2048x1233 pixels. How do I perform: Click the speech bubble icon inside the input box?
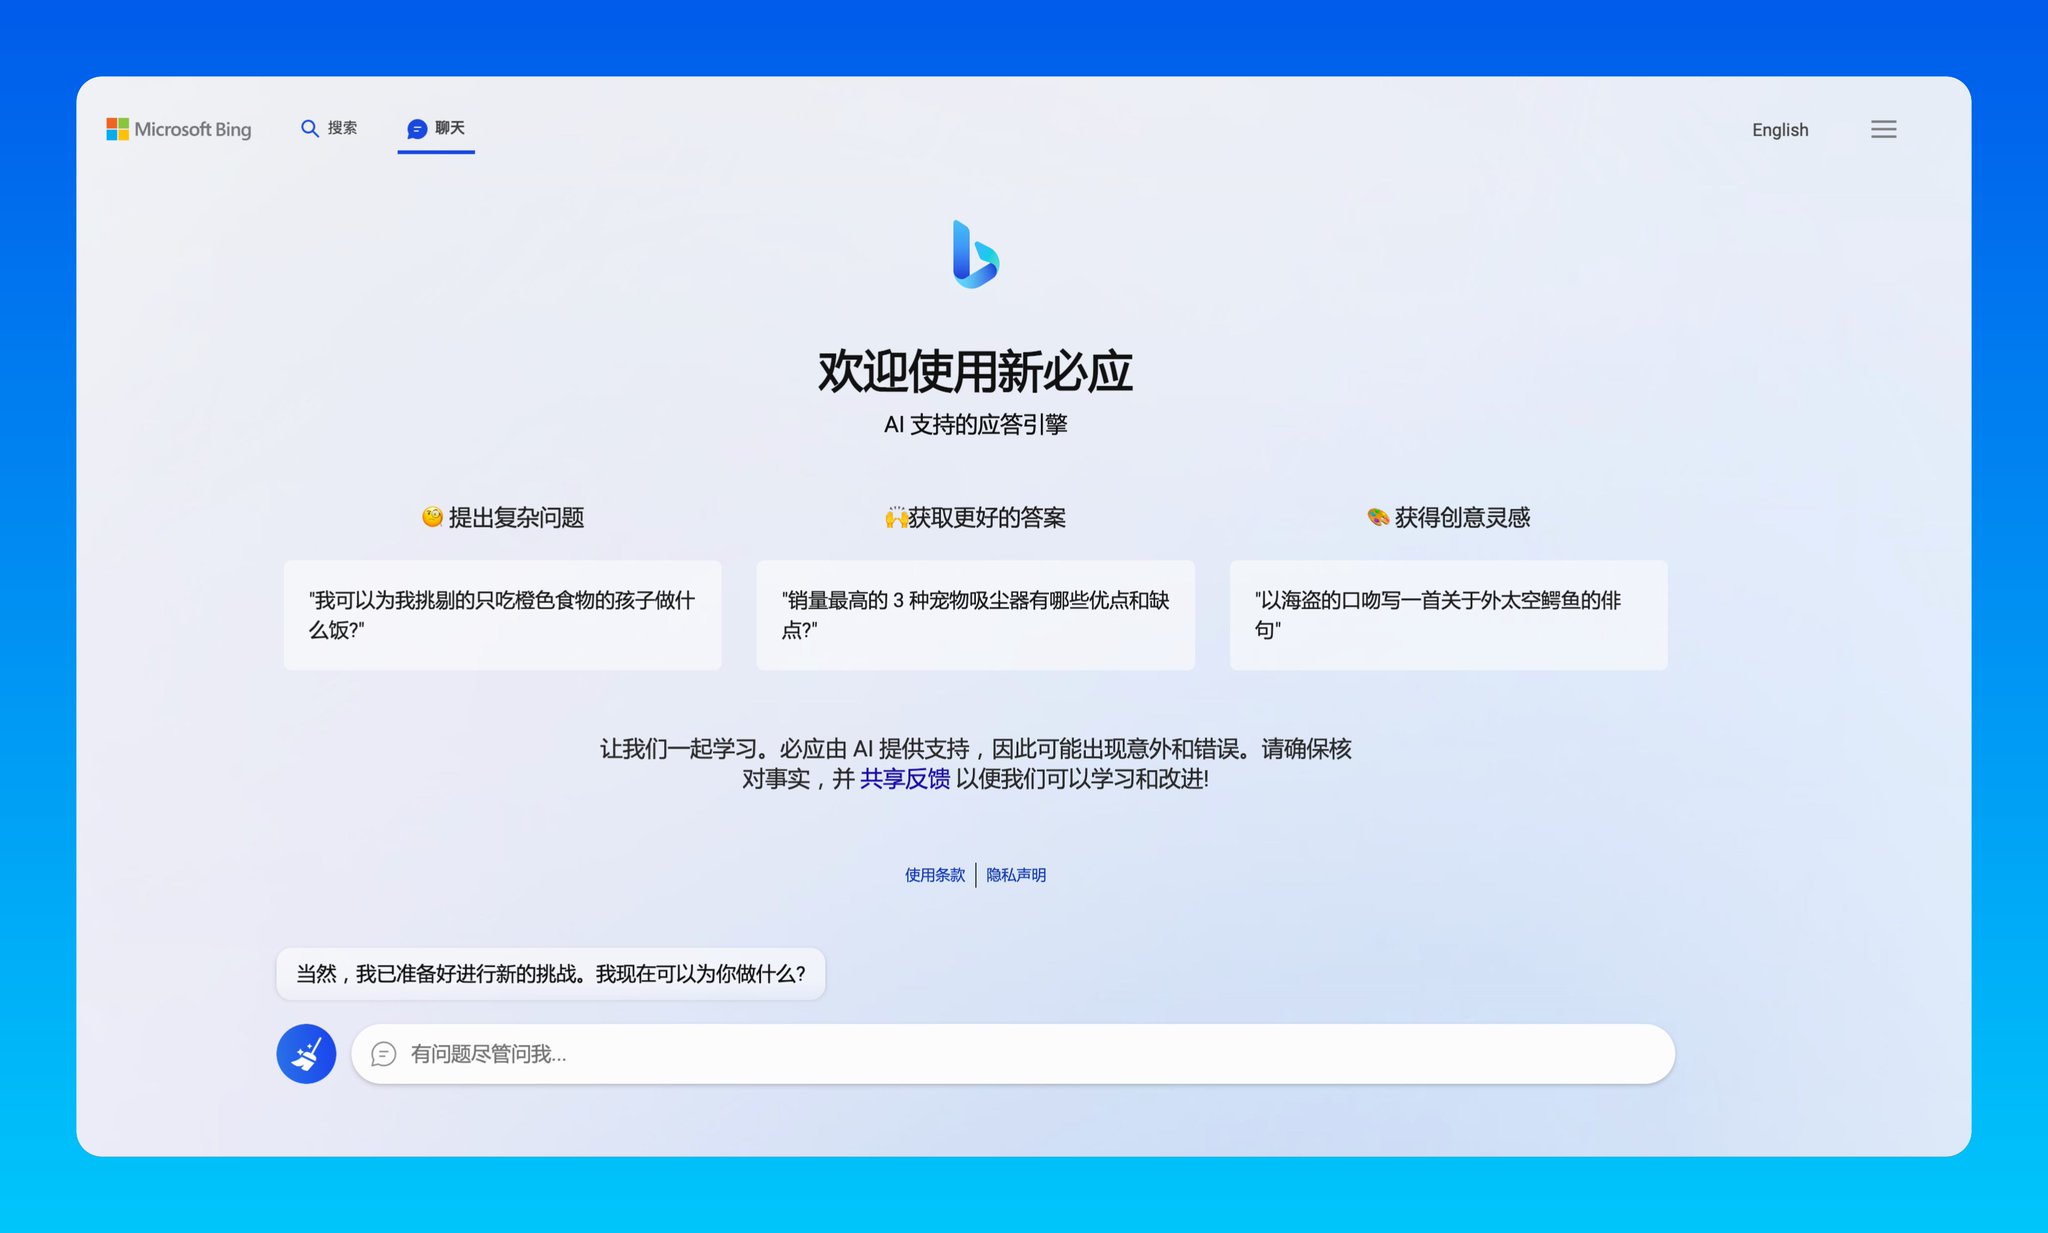point(384,1054)
